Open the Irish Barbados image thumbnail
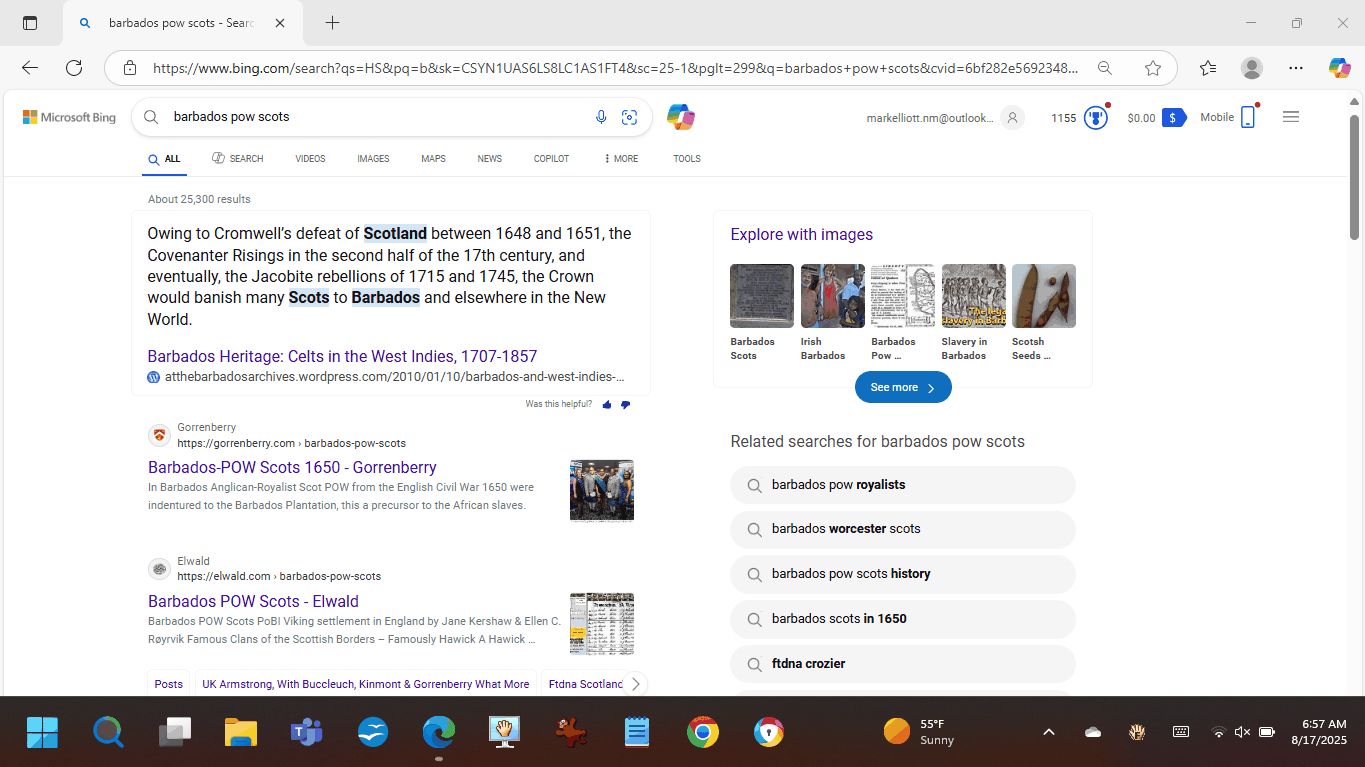The height and width of the screenshot is (767, 1365). pyautogui.click(x=832, y=296)
